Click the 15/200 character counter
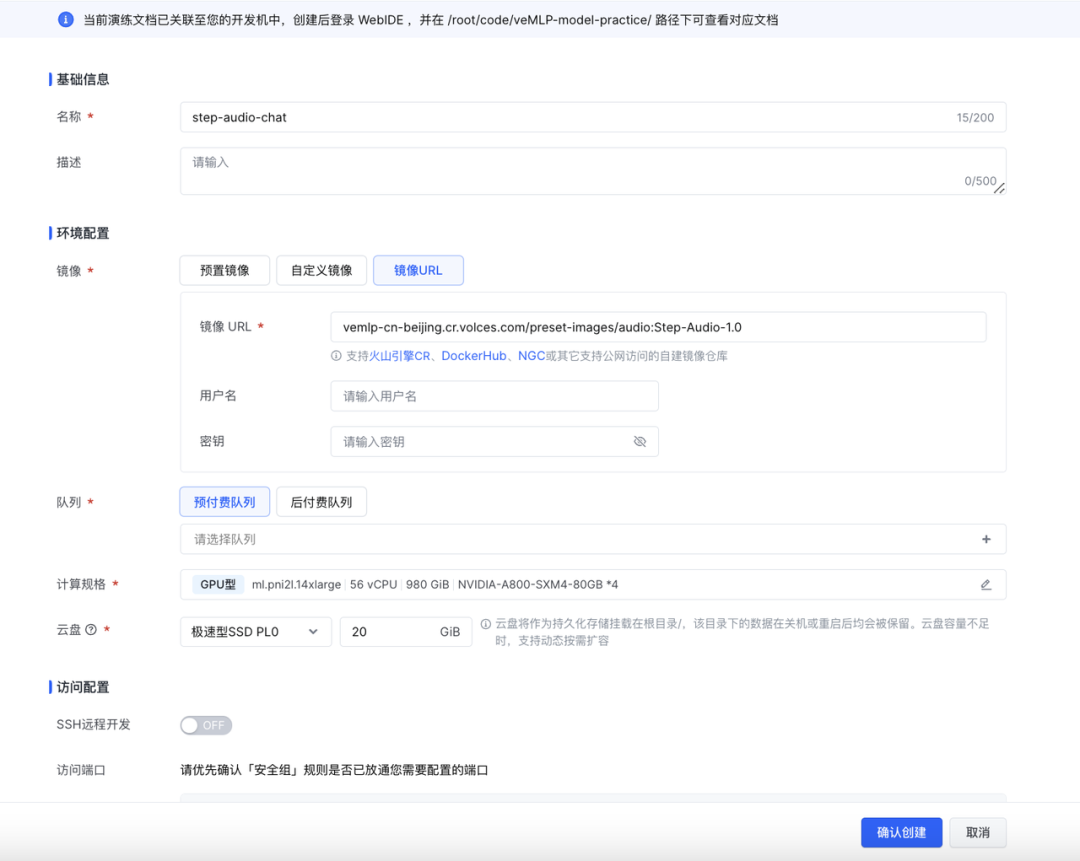The height and width of the screenshot is (861, 1080). 975,118
